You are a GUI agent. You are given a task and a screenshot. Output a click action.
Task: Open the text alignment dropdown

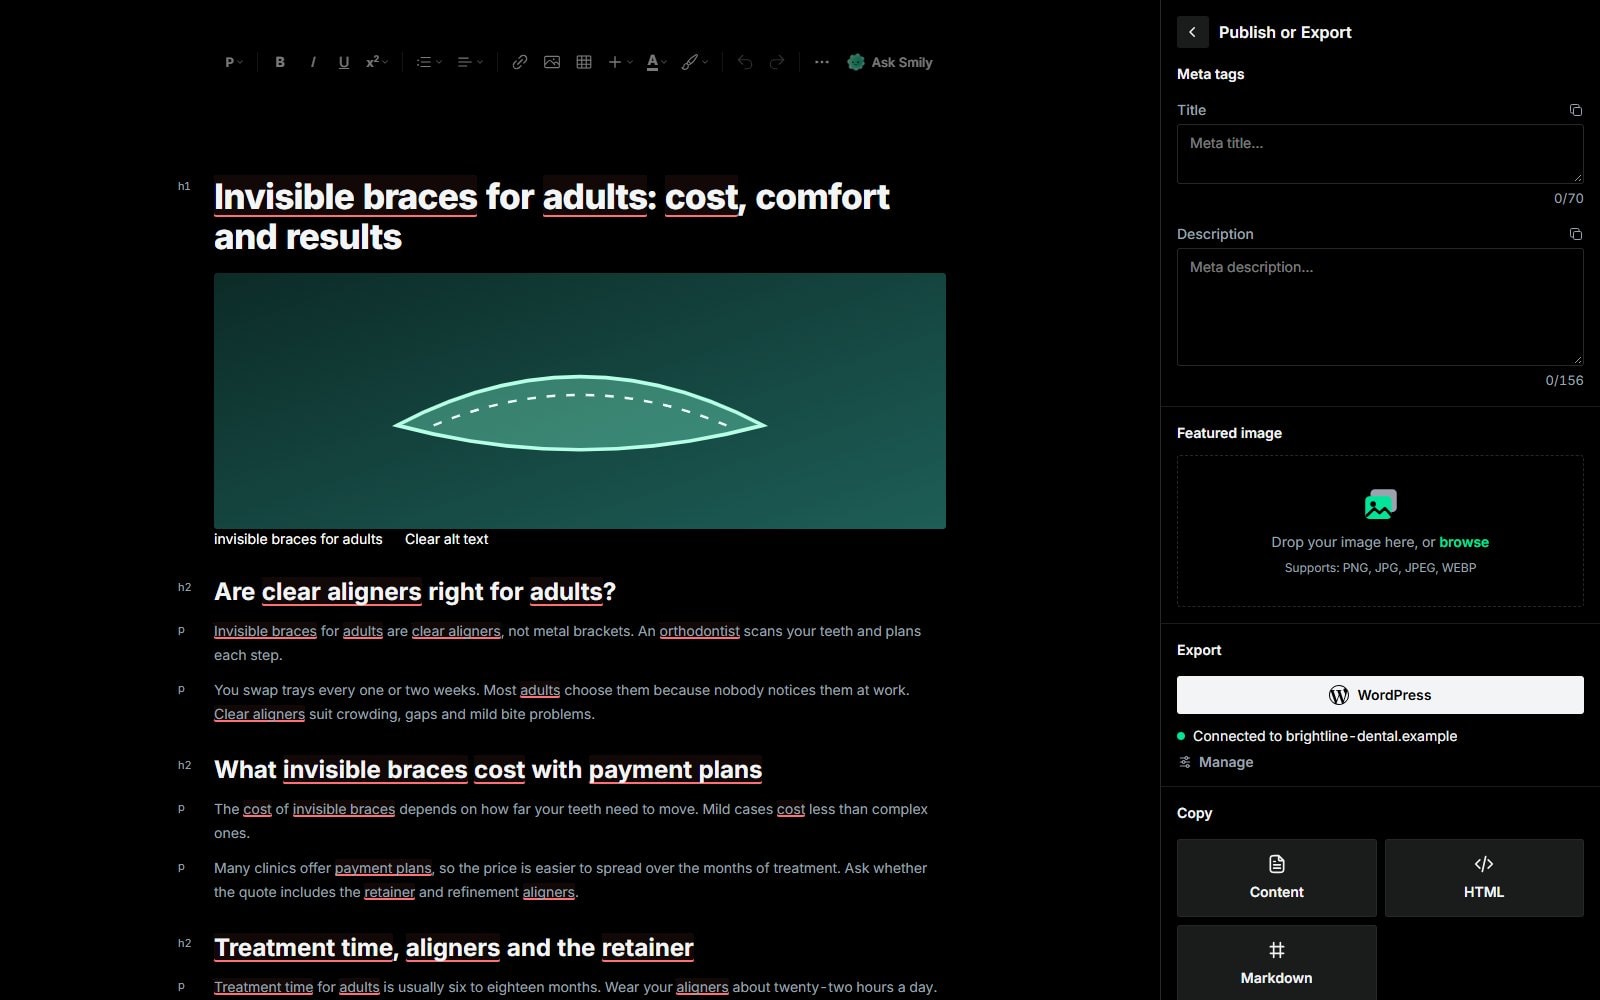pyautogui.click(x=470, y=62)
